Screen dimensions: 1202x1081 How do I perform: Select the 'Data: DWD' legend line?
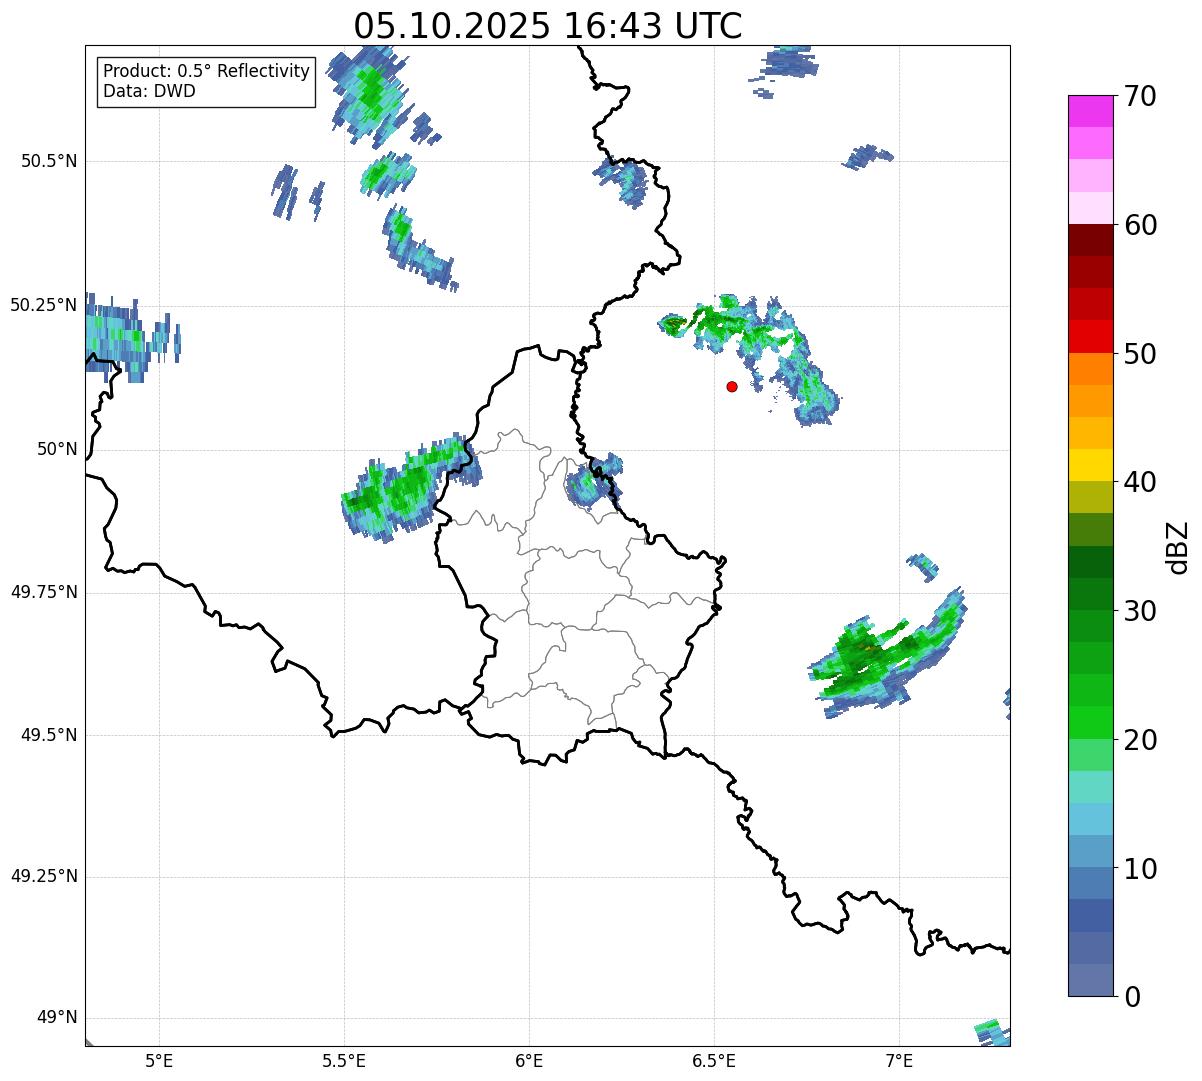pos(150,91)
